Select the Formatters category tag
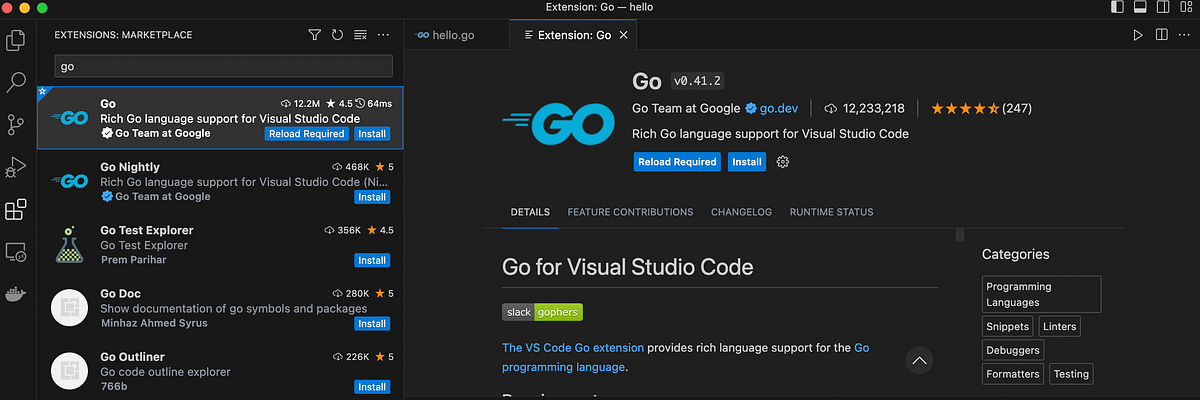This screenshot has height=400, width=1200. (x=1013, y=374)
